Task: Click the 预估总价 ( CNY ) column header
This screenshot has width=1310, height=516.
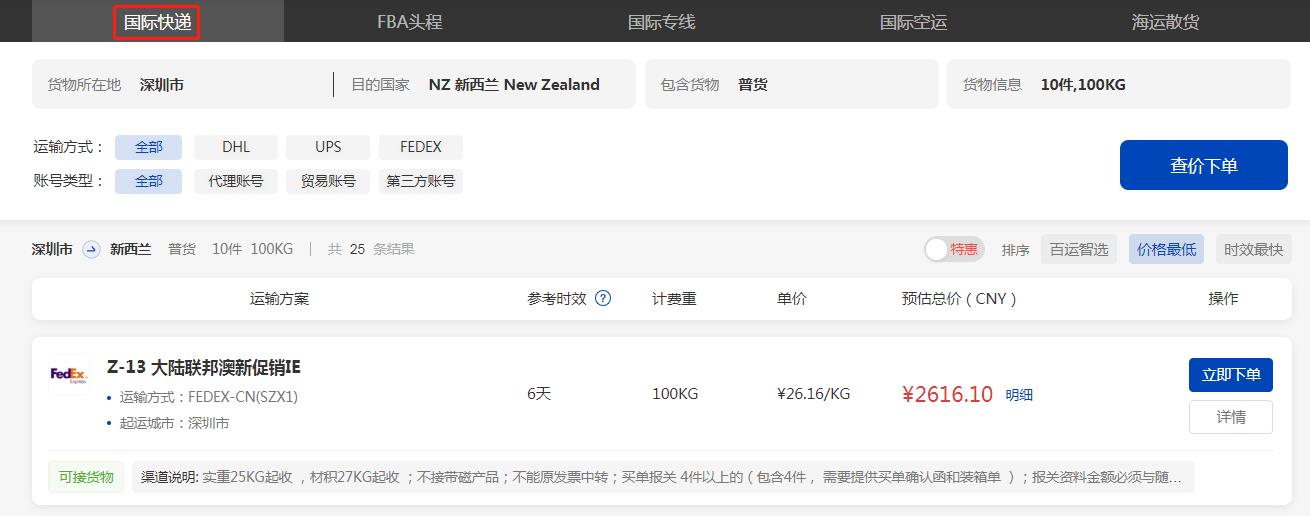Action: (x=959, y=299)
